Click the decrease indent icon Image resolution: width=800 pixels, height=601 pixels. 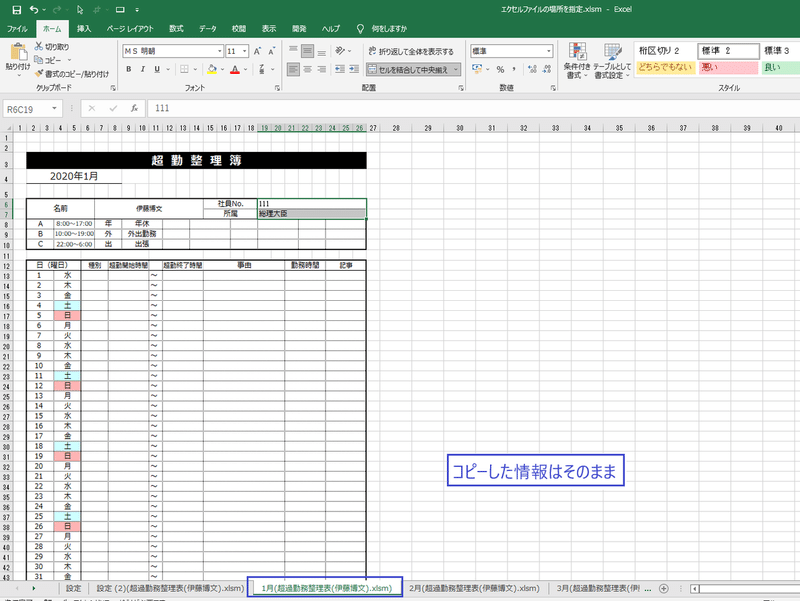tap(340, 69)
